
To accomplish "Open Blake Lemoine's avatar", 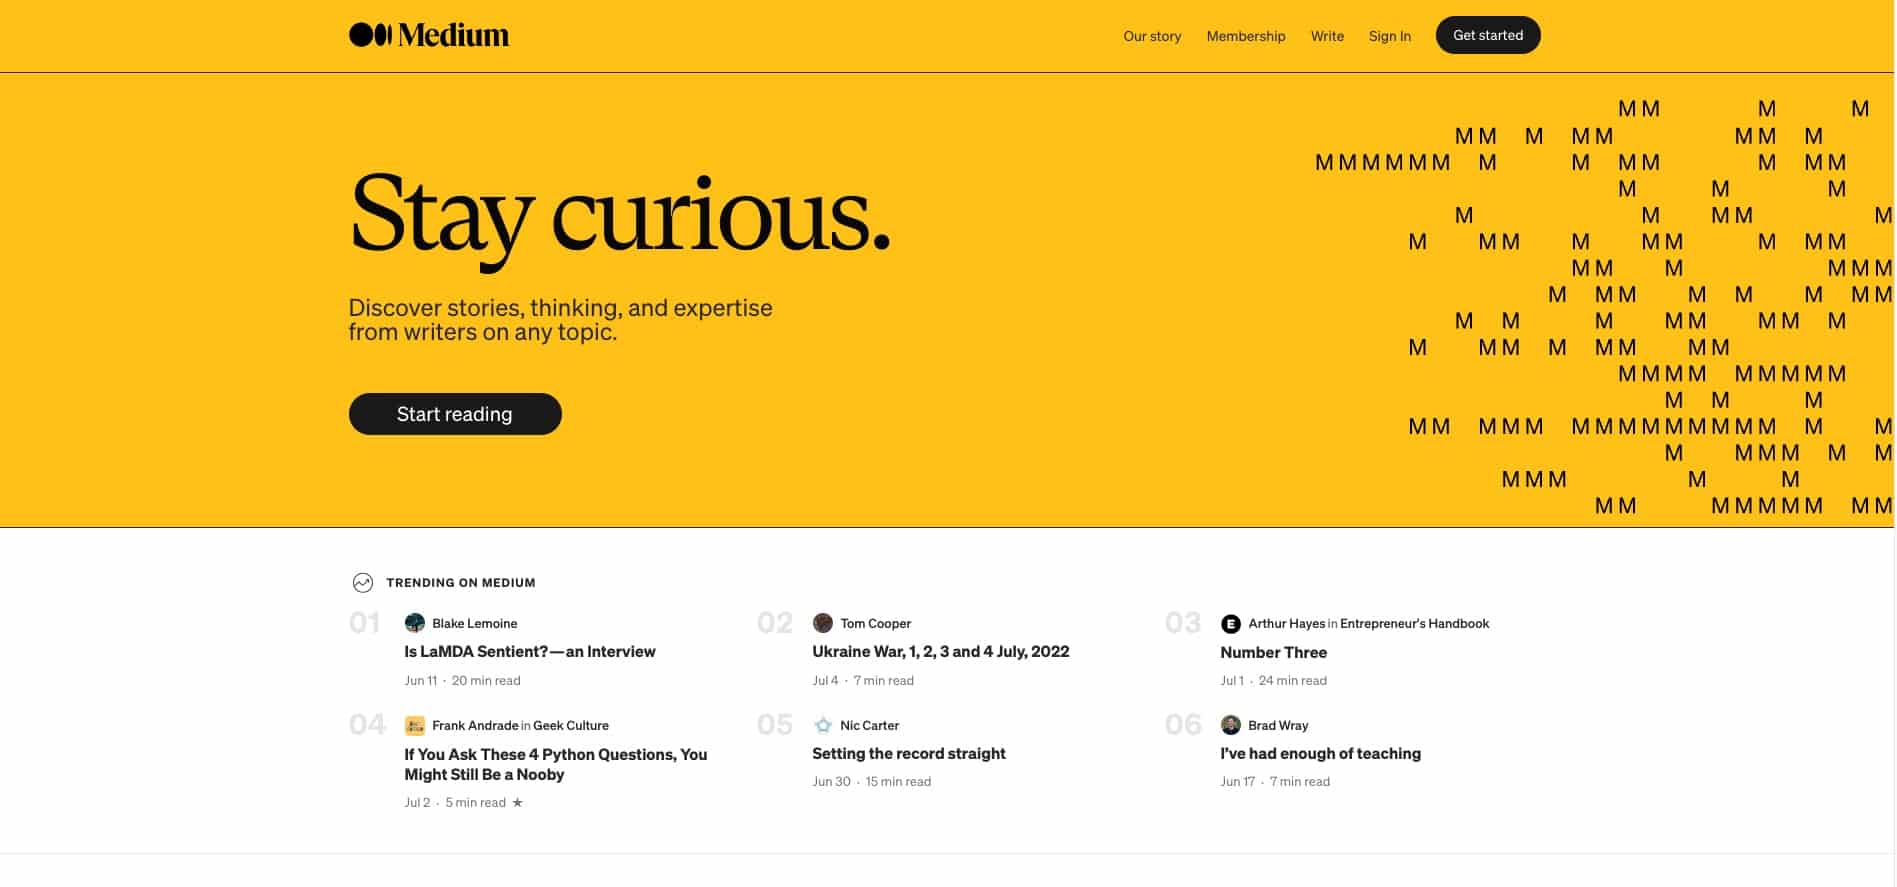I will pyautogui.click(x=415, y=623).
